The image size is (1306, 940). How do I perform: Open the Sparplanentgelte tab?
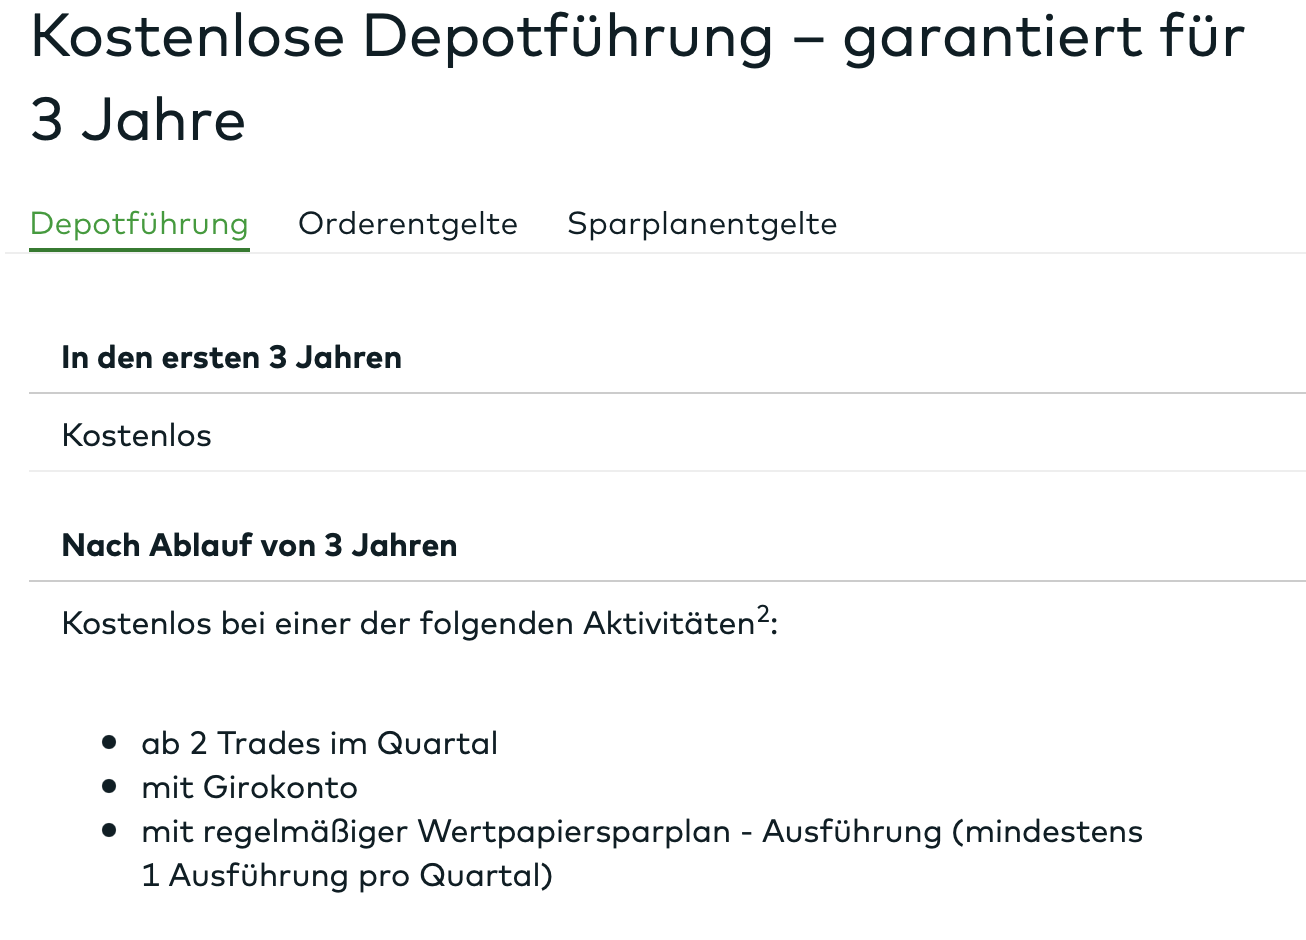pyautogui.click(x=702, y=223)
